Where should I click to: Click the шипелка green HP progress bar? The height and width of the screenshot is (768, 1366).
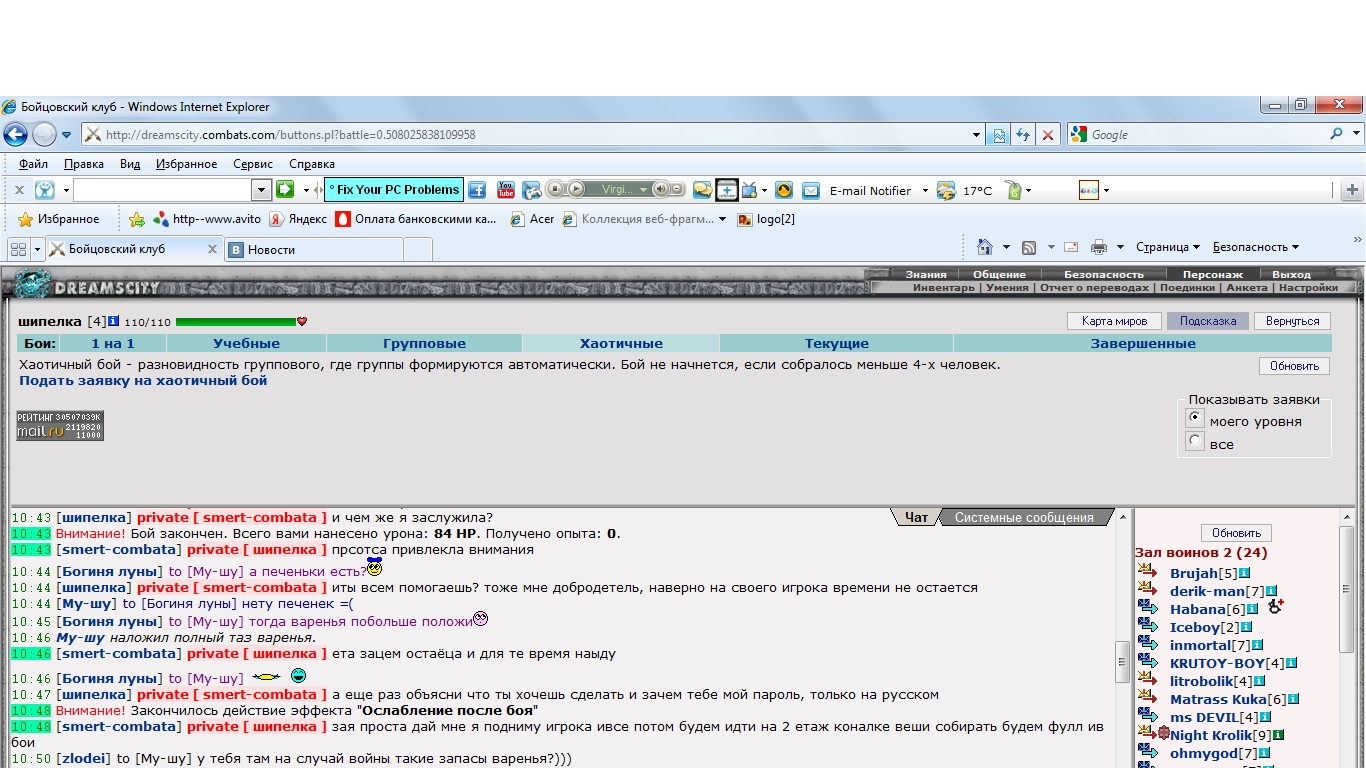[x=236, y=322]
